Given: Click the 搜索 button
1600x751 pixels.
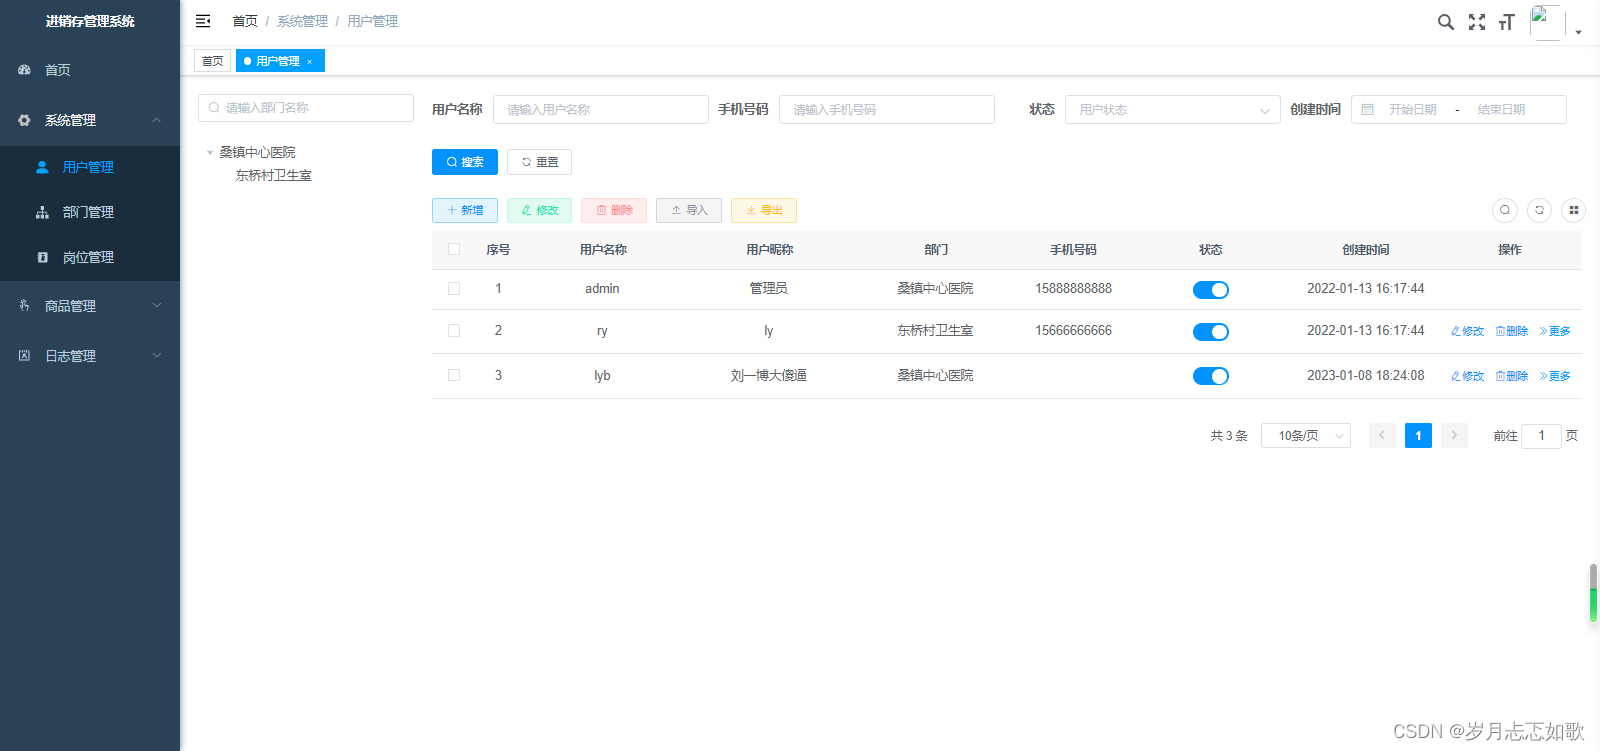Looking at the screenshot, I should [x=465, y=162].
